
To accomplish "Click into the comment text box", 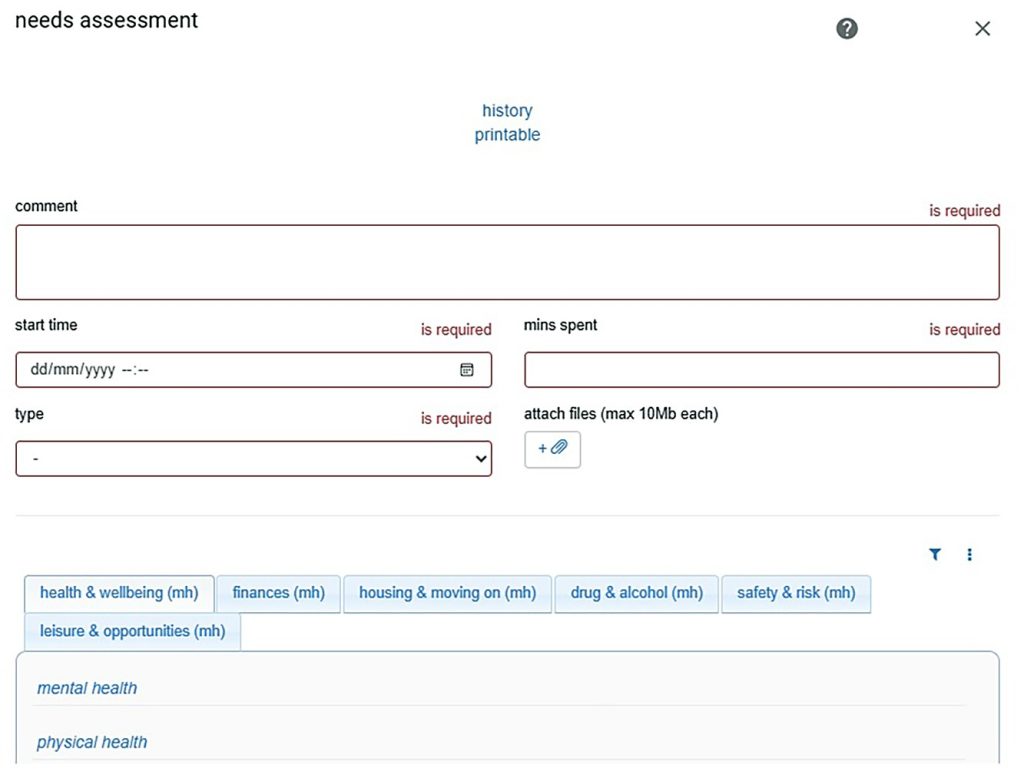I will click(x=507, y=262).
